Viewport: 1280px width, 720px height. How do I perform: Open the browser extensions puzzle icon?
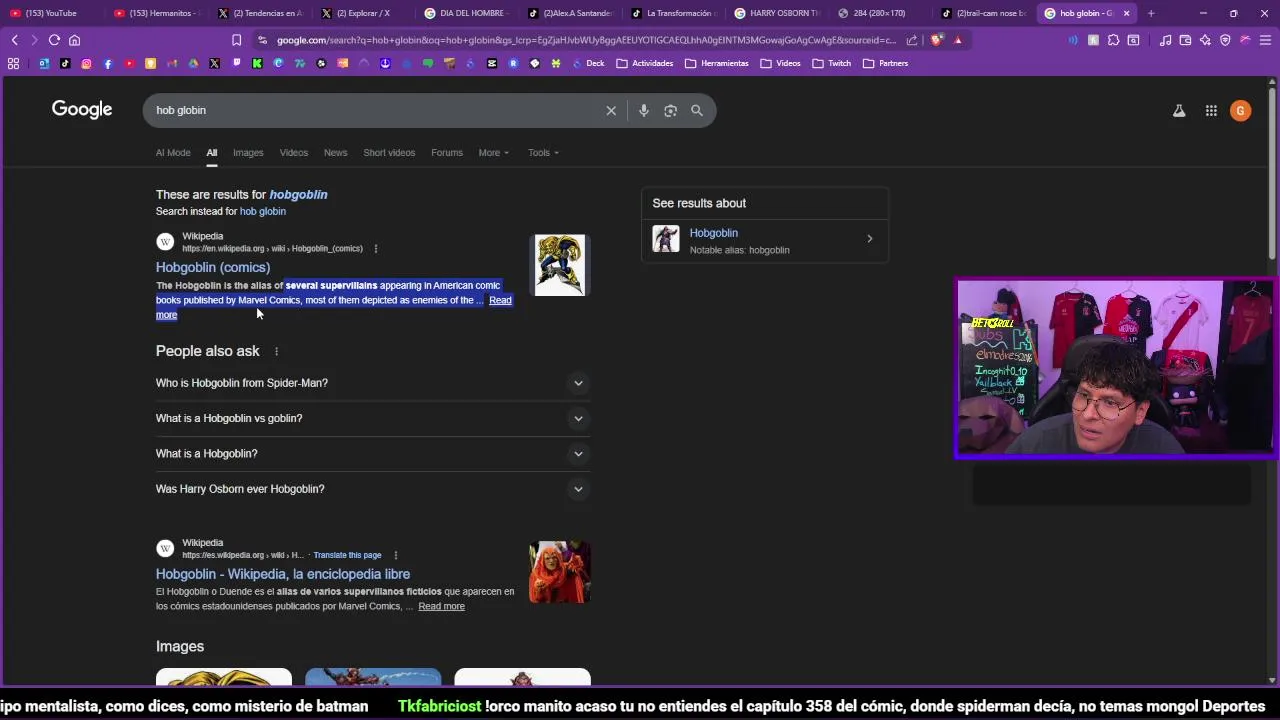(x=1113, y=40)
